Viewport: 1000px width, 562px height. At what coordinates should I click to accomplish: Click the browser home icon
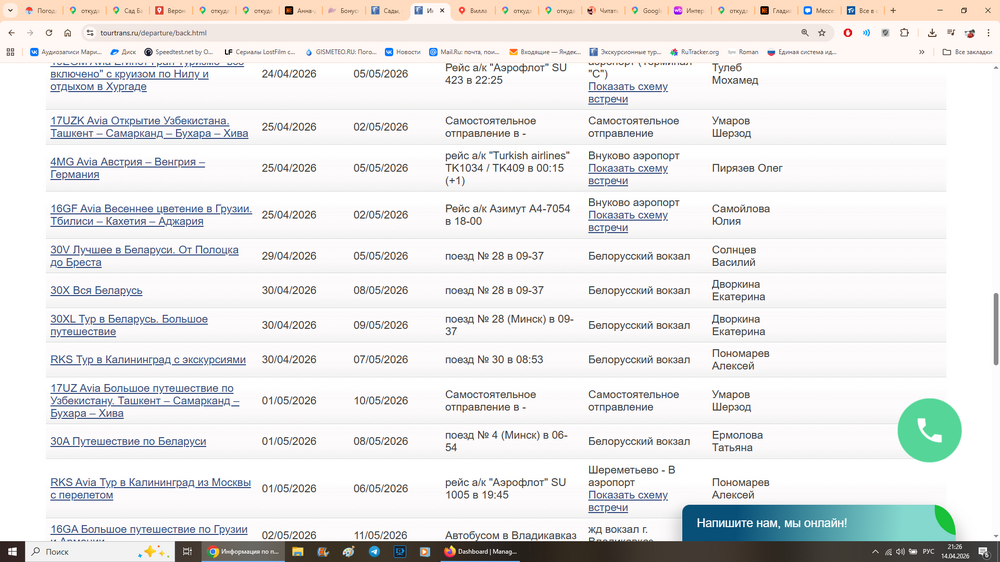click(68, 33)
